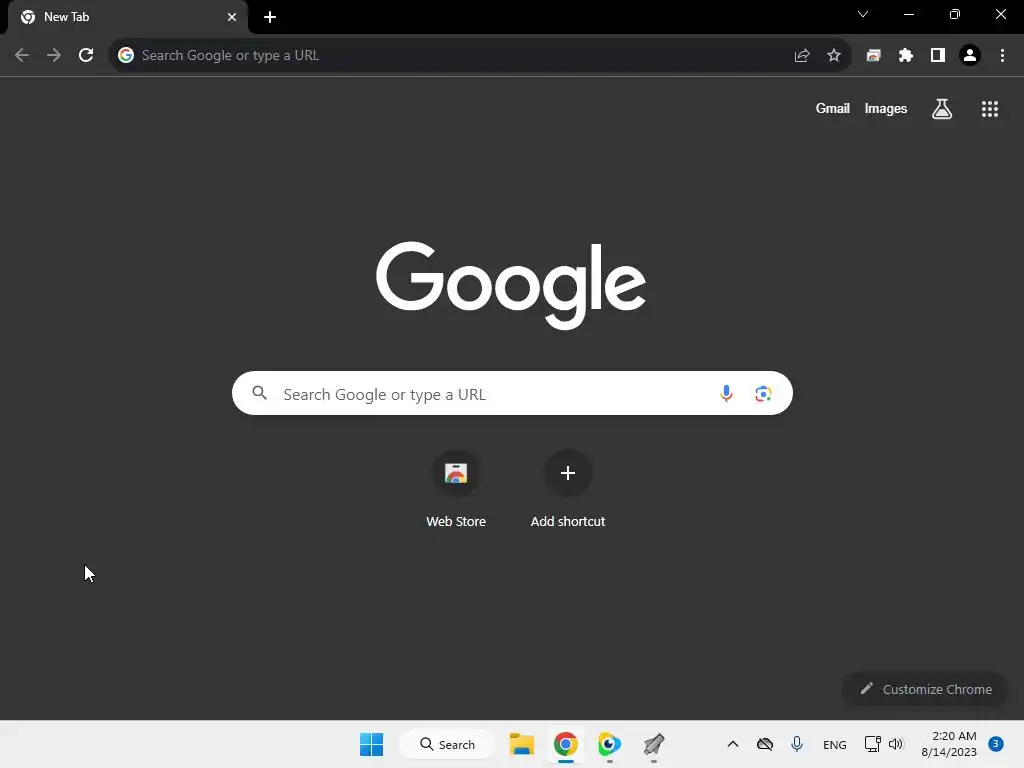Click the Google search box on the page
This screenshot has height=768, width=1024.
tap(512, 393)
